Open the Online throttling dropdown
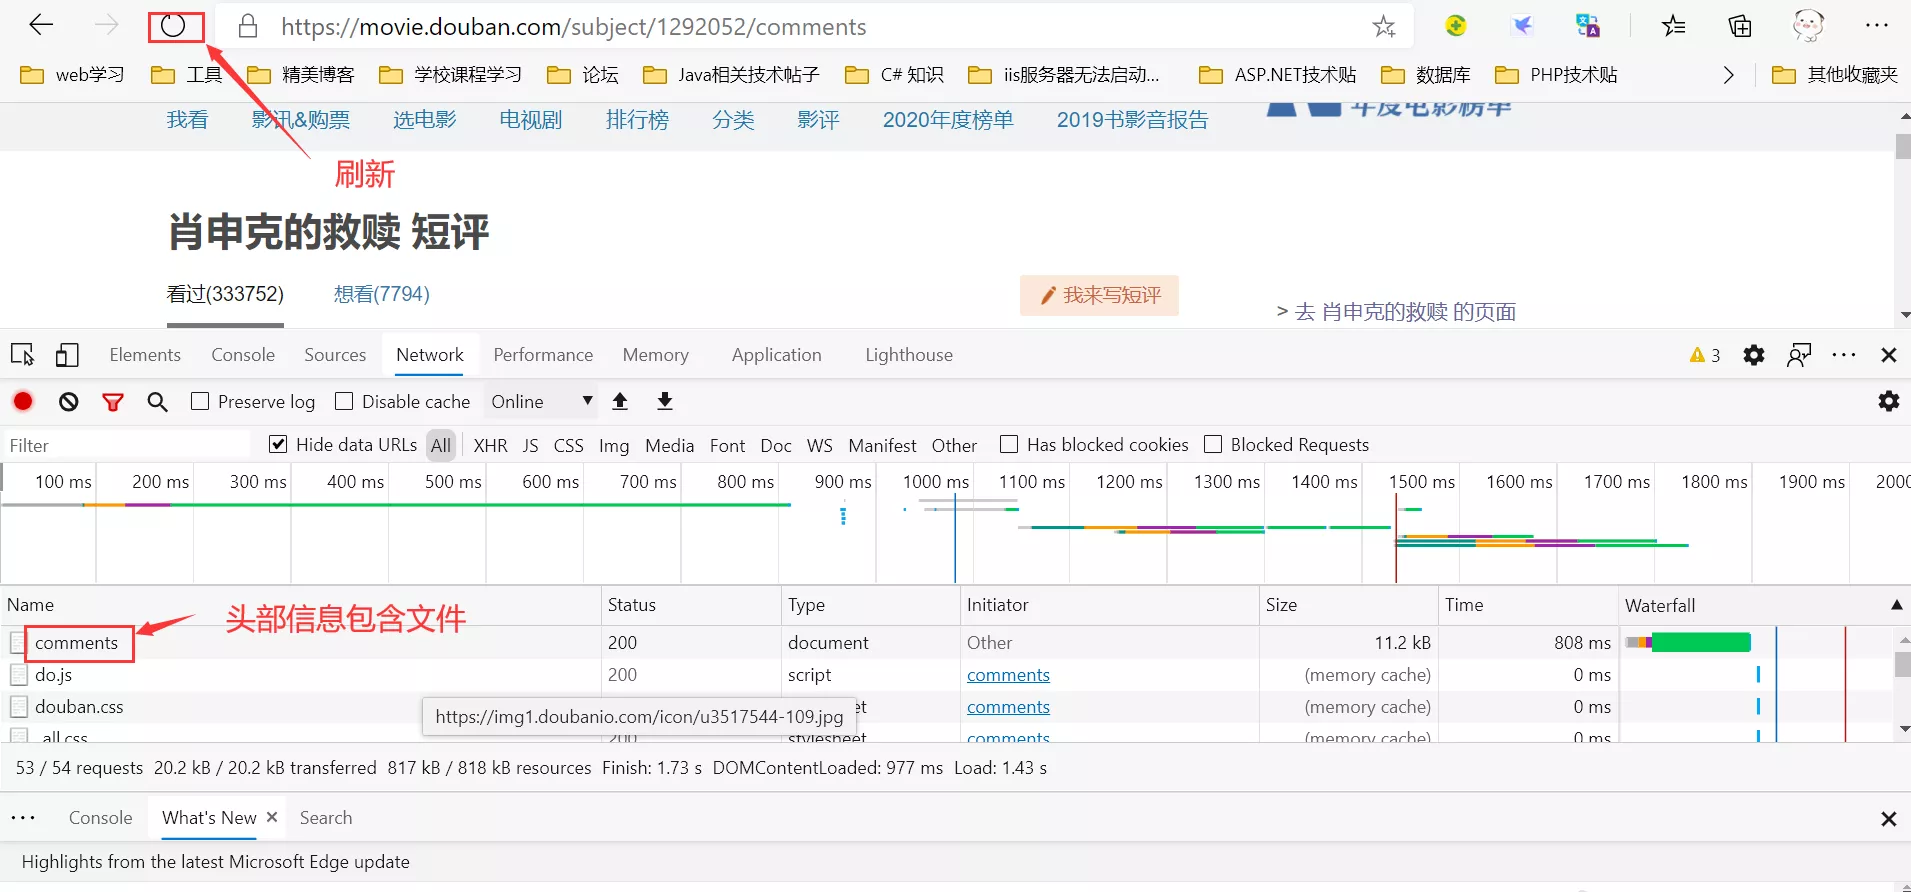The width and height of the screenshot is (1911, 892). pos(541,401)
